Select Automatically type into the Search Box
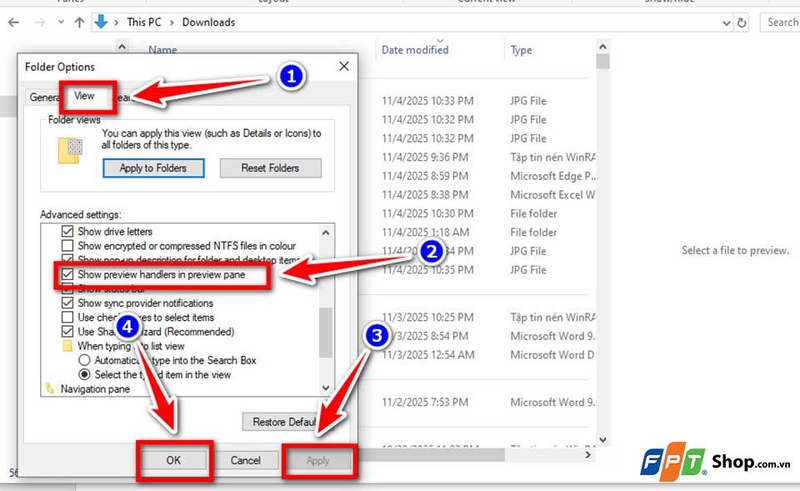 click(85, 360)
